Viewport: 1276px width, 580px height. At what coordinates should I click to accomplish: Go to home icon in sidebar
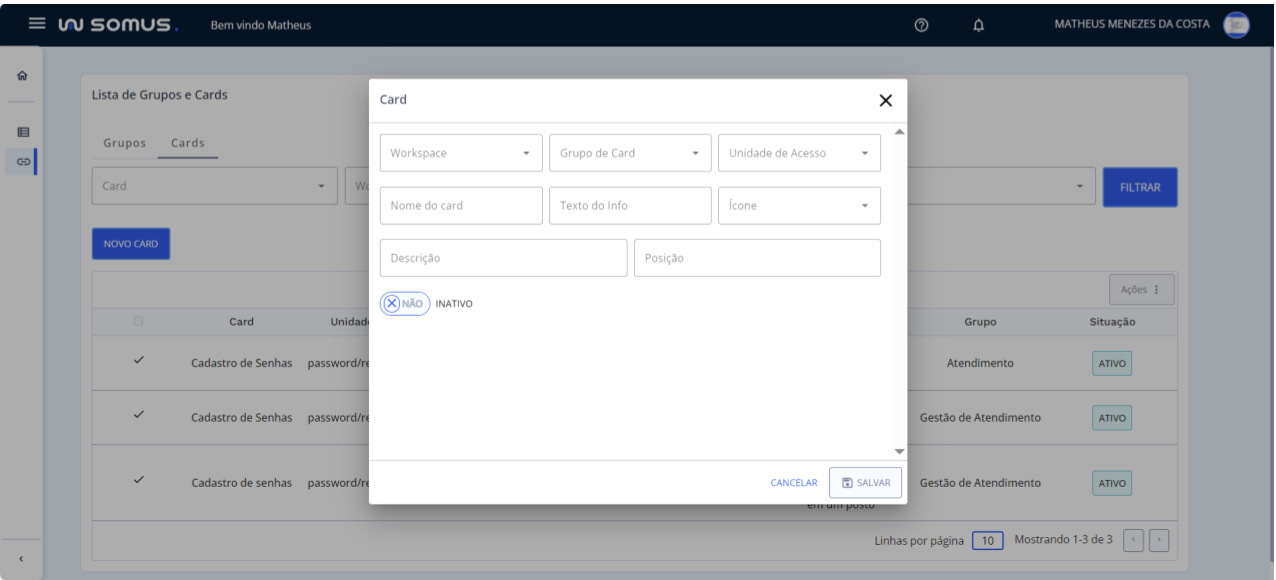coord(22,76)
